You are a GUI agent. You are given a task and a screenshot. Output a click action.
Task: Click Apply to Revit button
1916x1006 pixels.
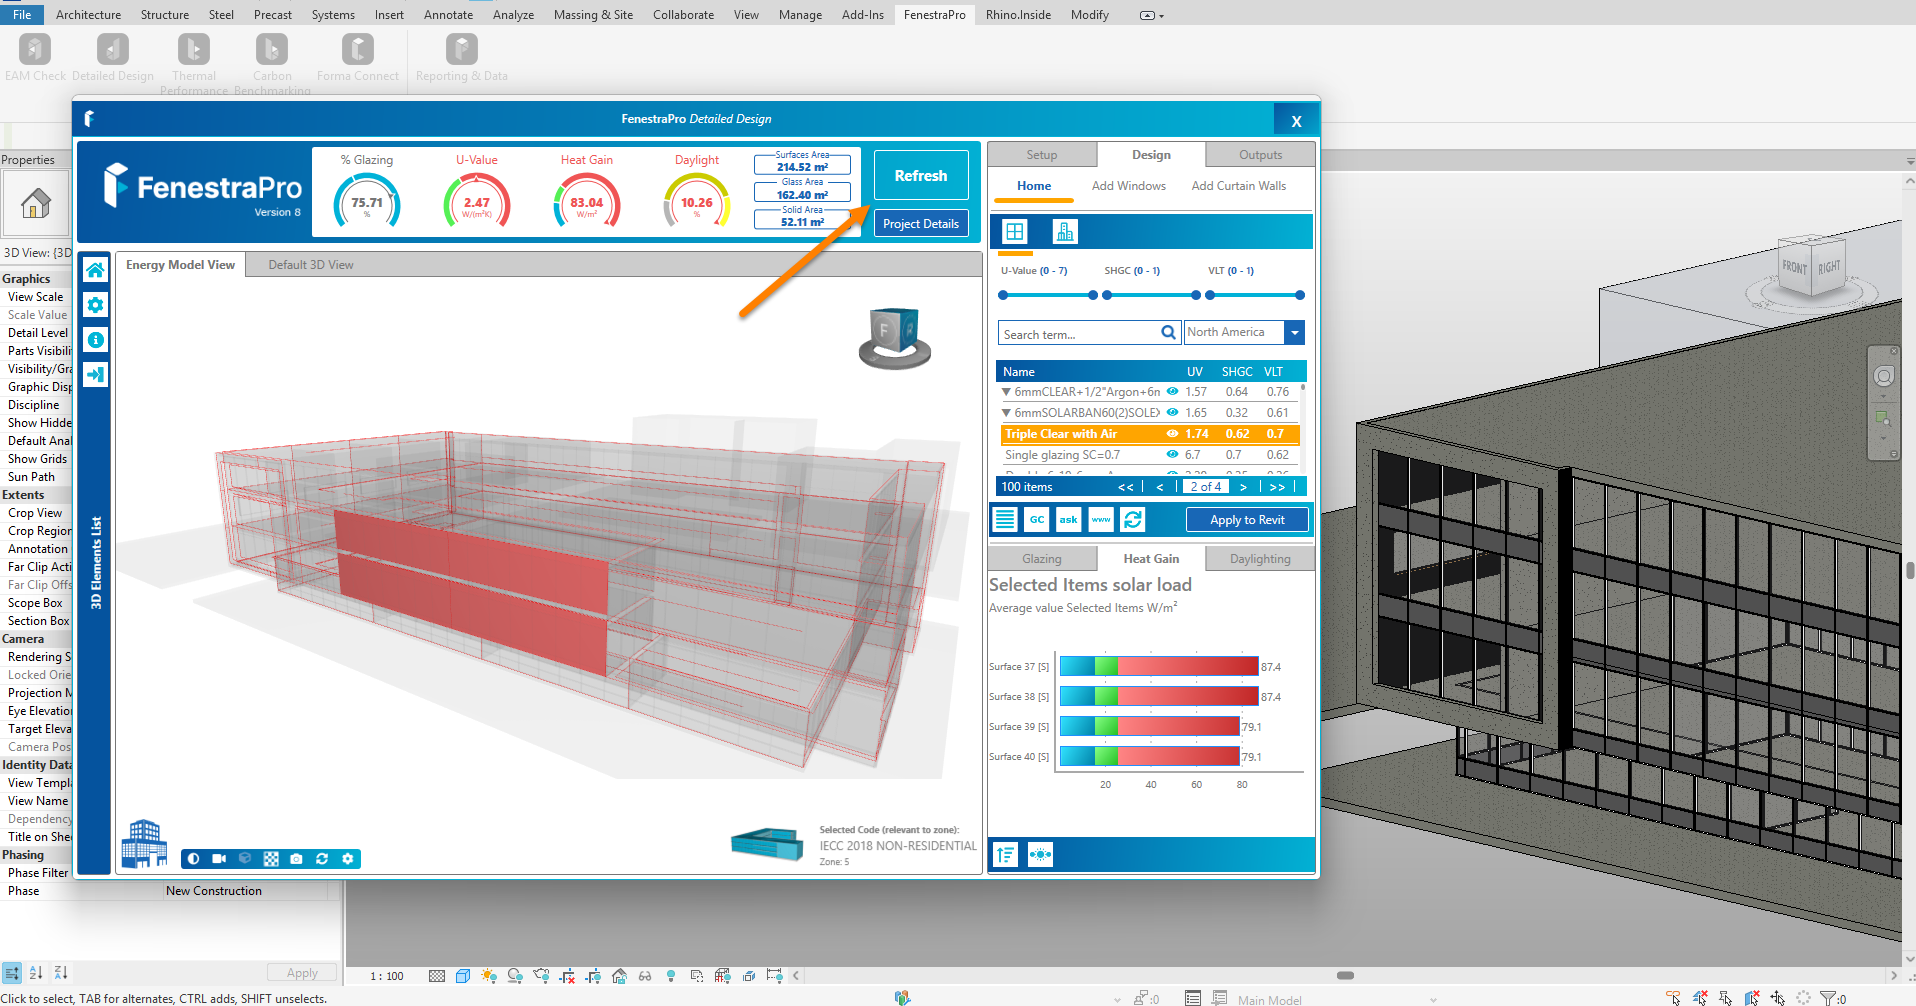pyautogui.click(x=1247, y=519)
